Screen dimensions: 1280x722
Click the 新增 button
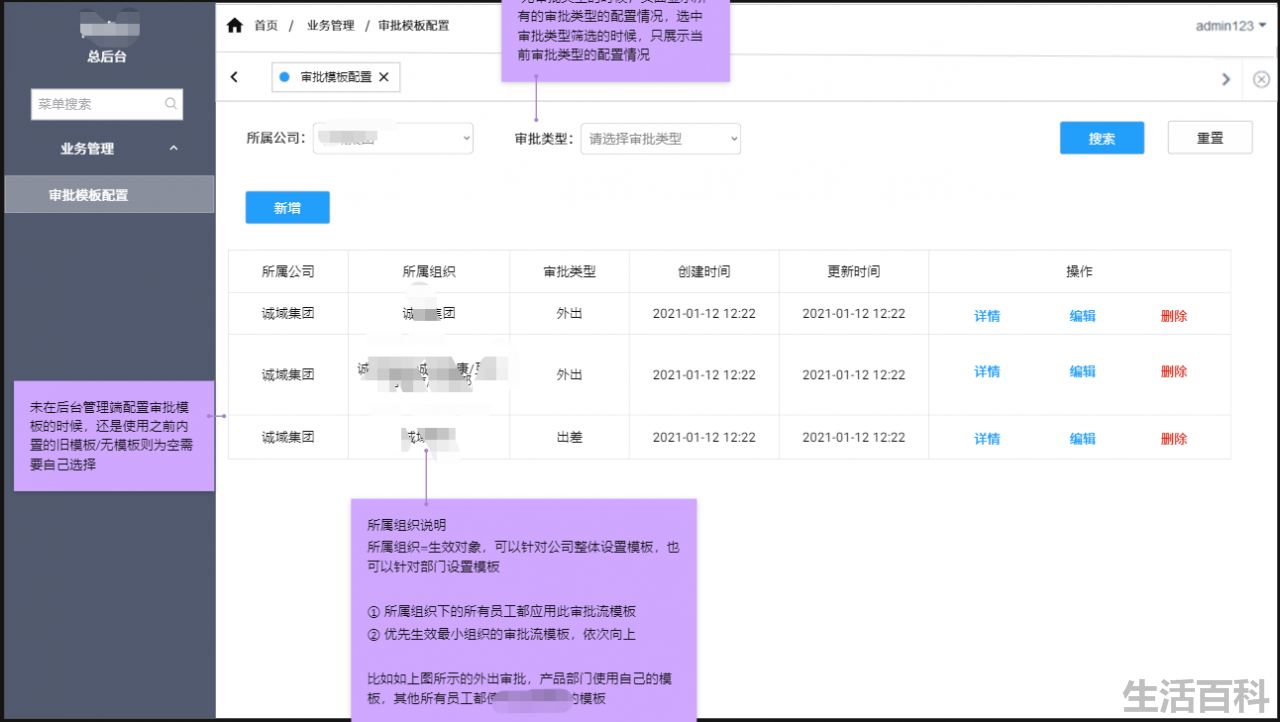pyautogui.click(x=287, y=207)
